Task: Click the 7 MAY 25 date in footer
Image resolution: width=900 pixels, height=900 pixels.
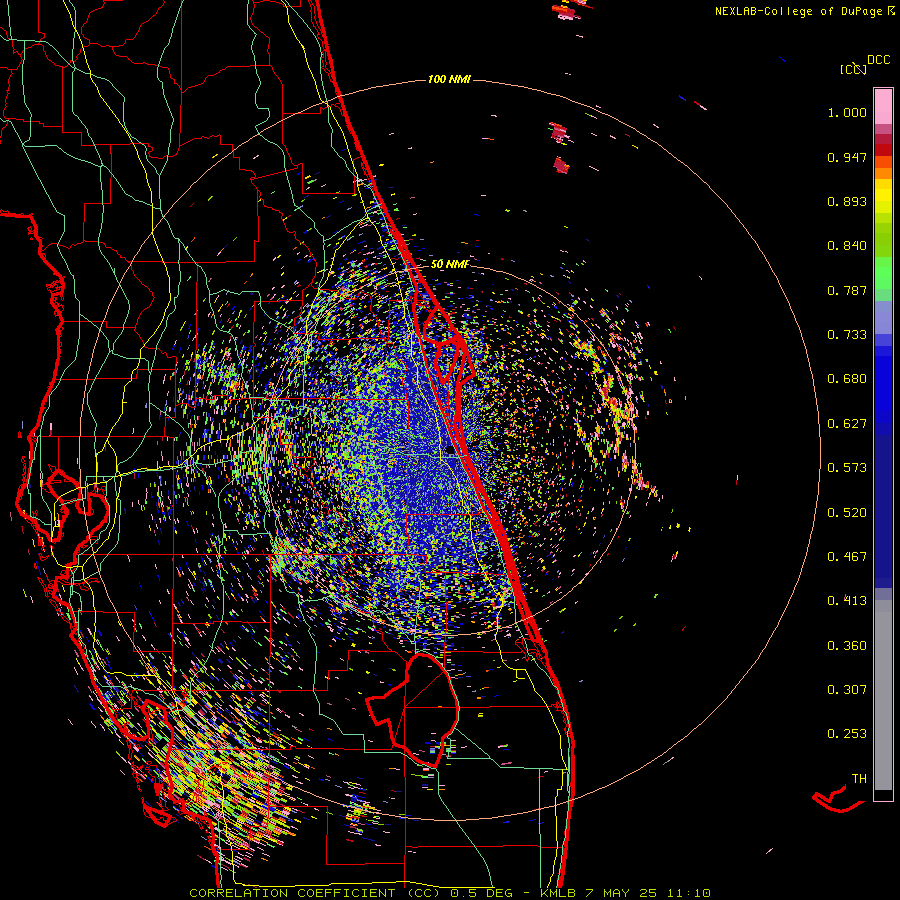Action: tap(621, 893)
